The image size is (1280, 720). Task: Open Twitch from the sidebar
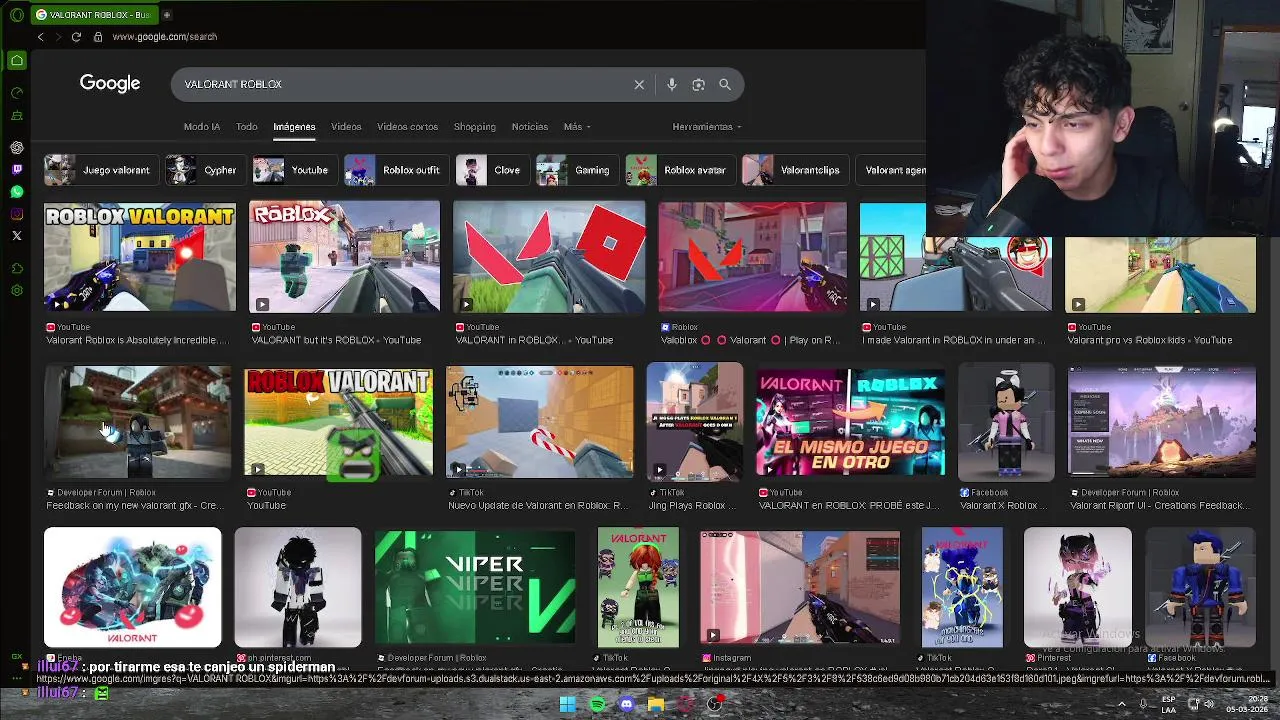17,170
